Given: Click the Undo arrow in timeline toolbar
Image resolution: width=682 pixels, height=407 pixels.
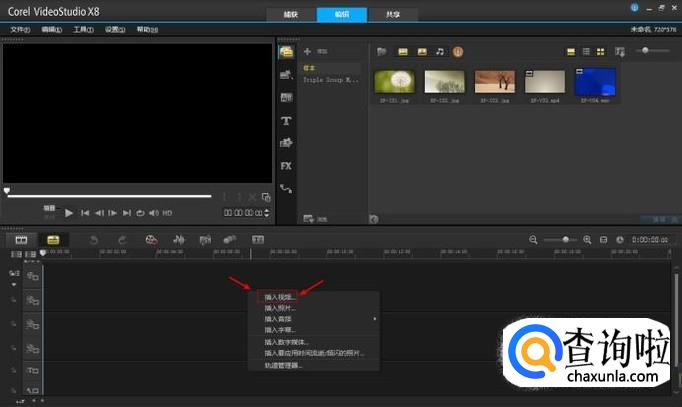Looking at the screenshot, I should pyautogui.click(x=93, y=239).
